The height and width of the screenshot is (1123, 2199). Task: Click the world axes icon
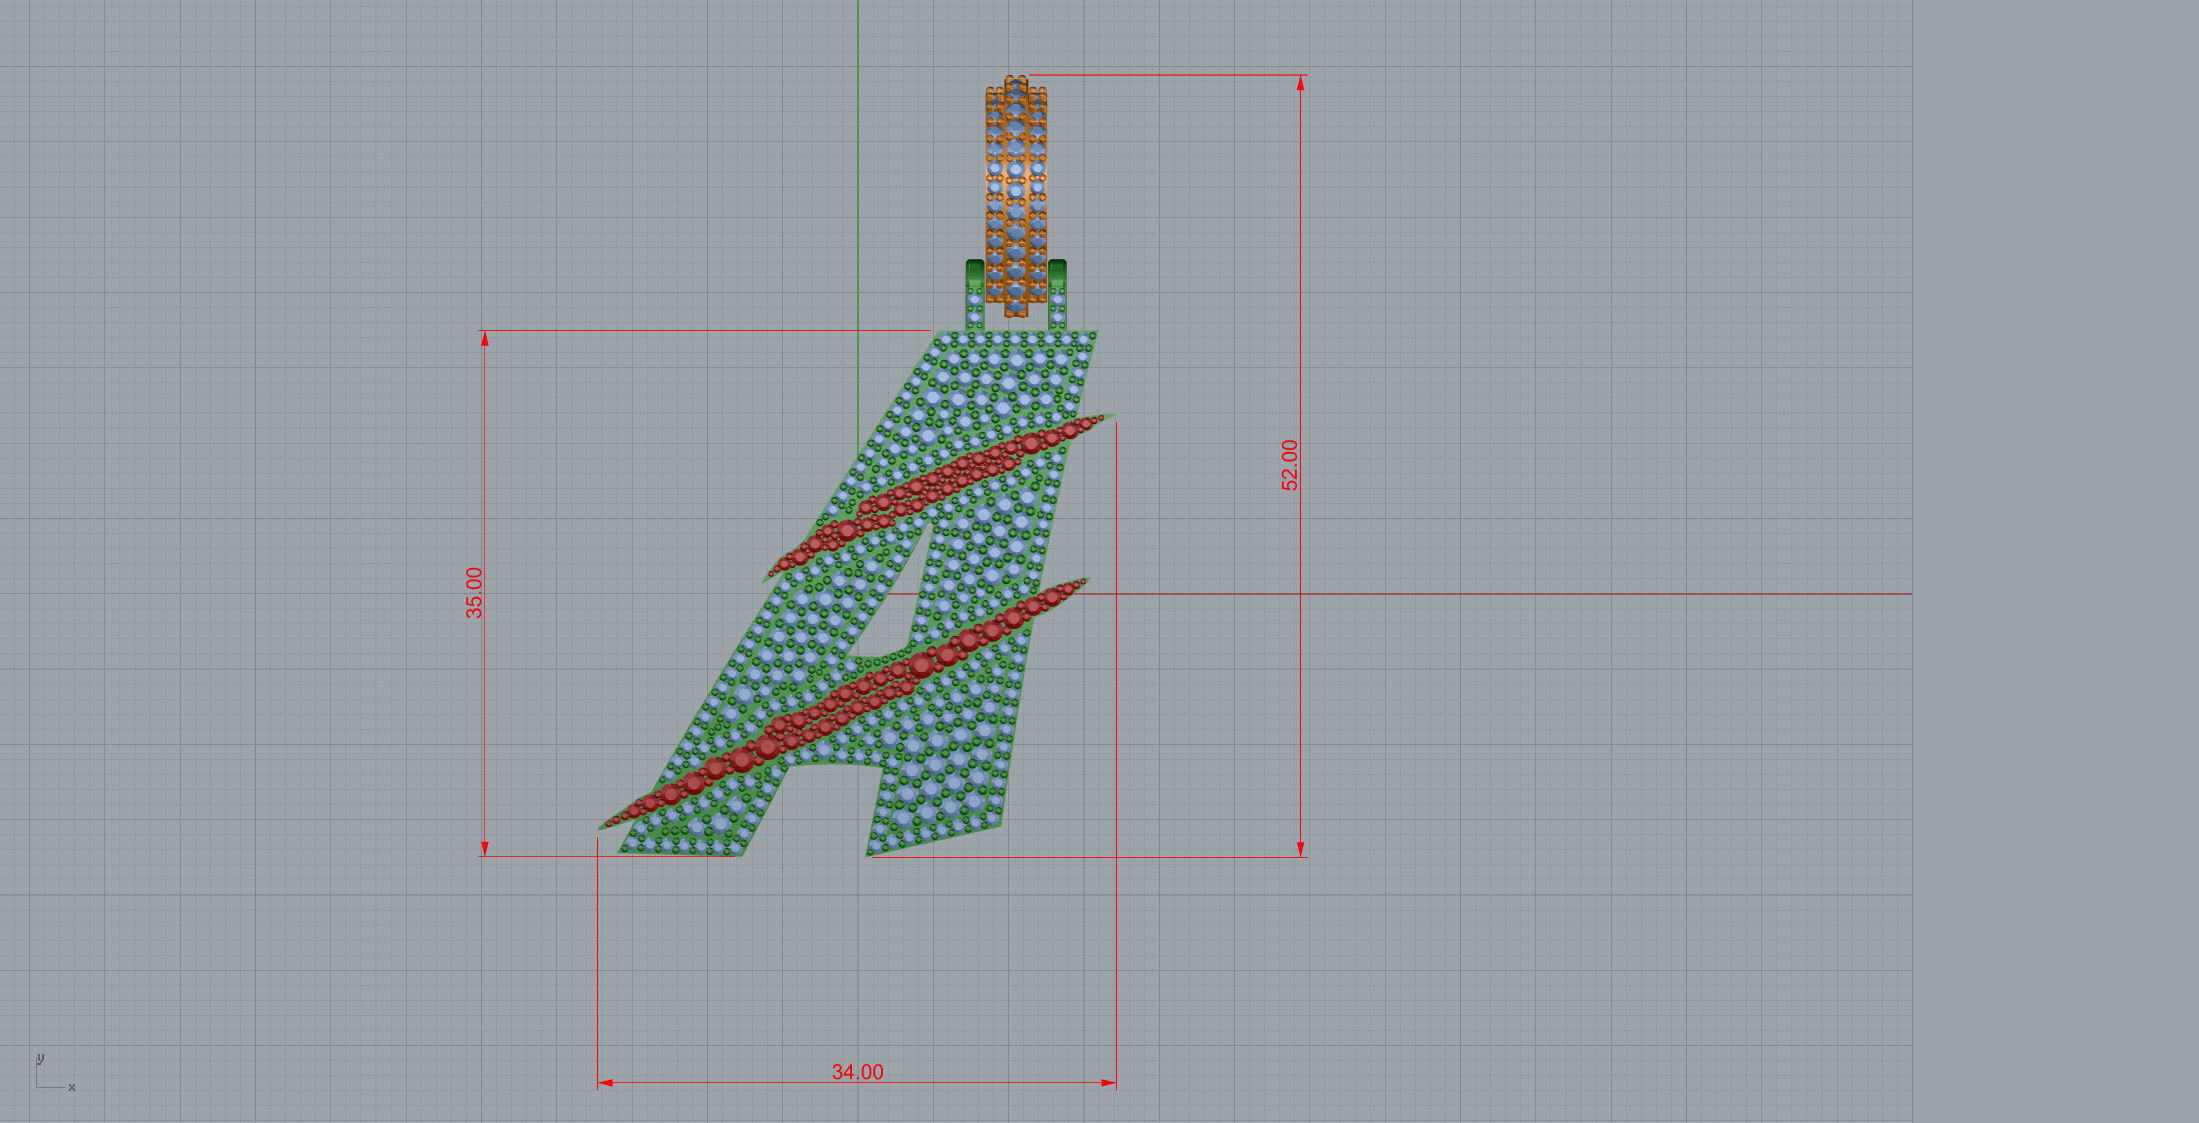point(54,1073)
